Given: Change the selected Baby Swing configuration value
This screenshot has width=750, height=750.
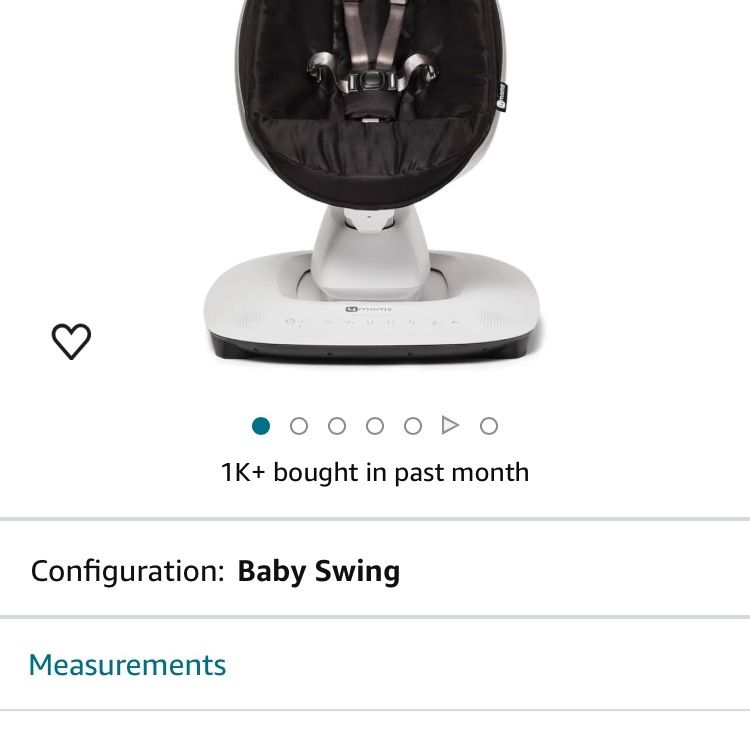Looking at the screenshot, I should 319,571.
